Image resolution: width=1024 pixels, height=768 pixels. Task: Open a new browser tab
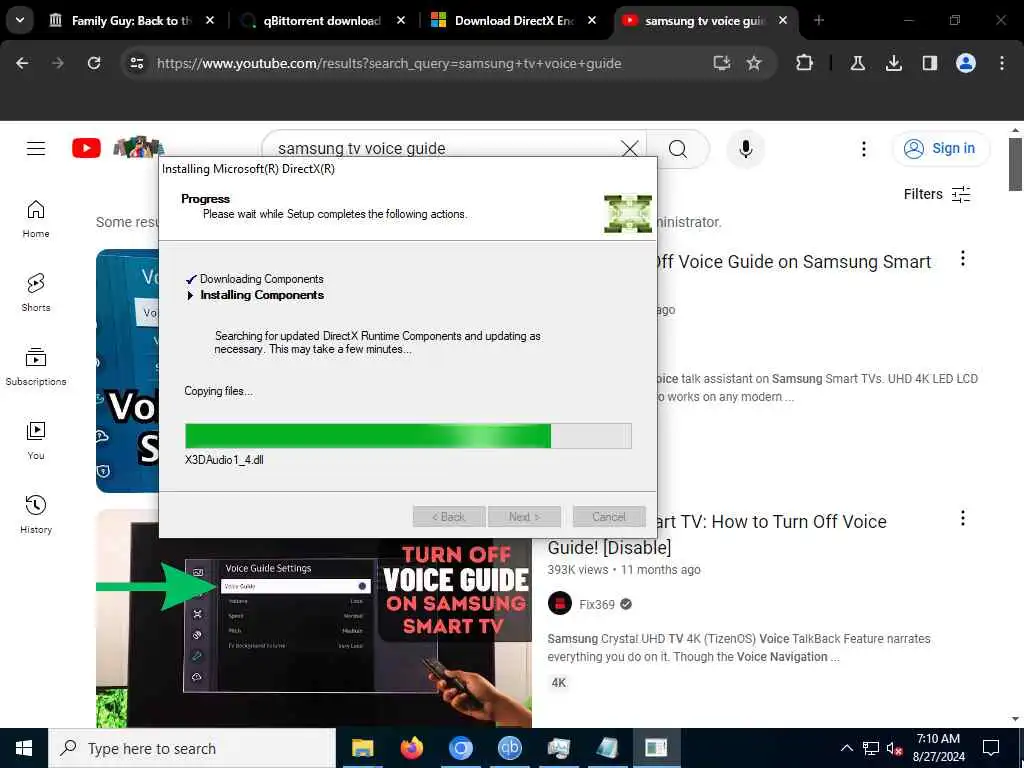(819, 21)
